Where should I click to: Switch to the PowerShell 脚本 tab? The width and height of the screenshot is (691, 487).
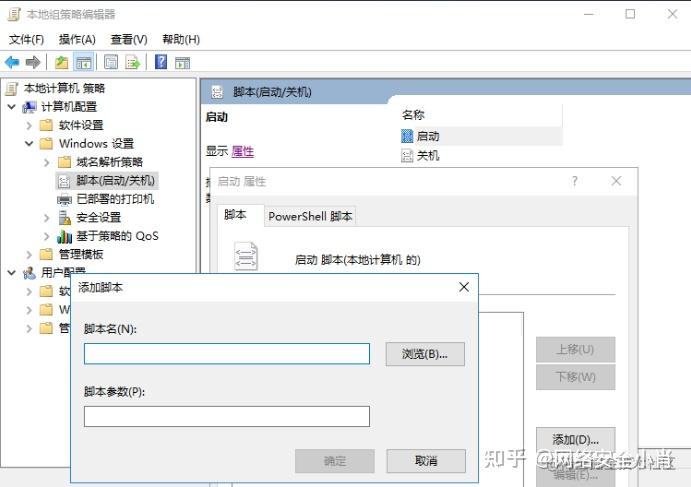[x=310, y=216]
